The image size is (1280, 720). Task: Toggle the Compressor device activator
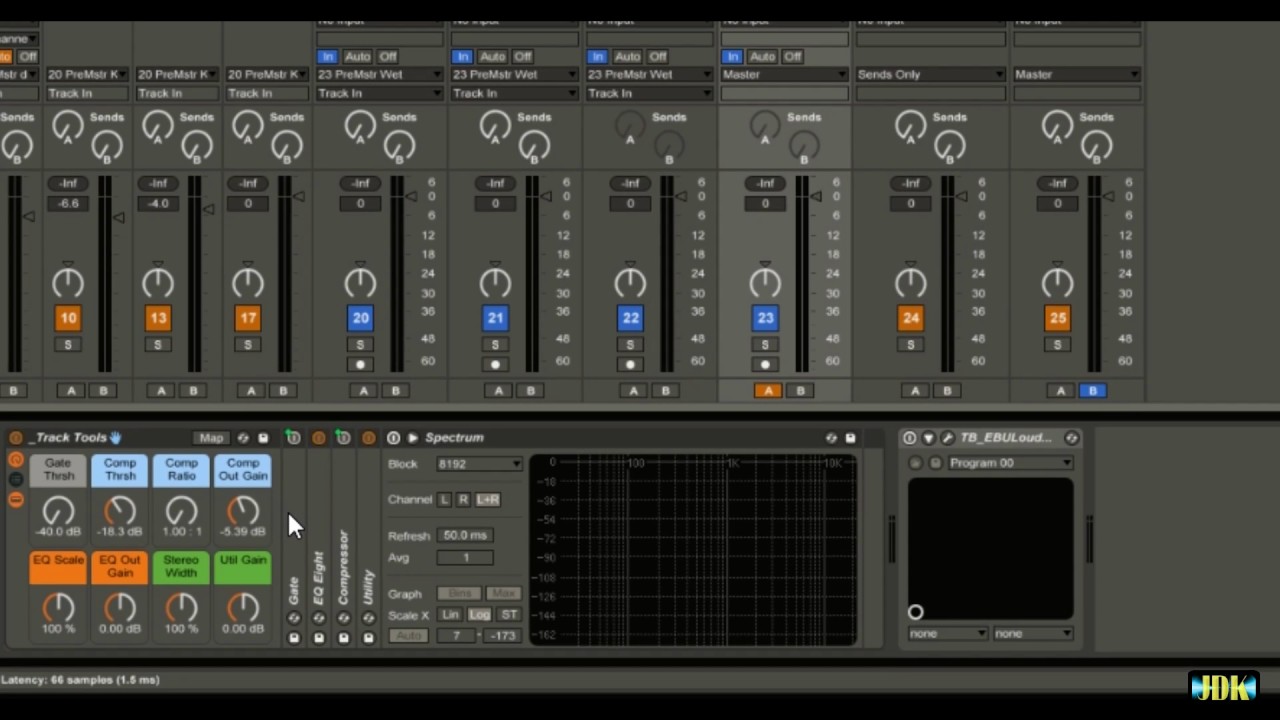(343, 438)
